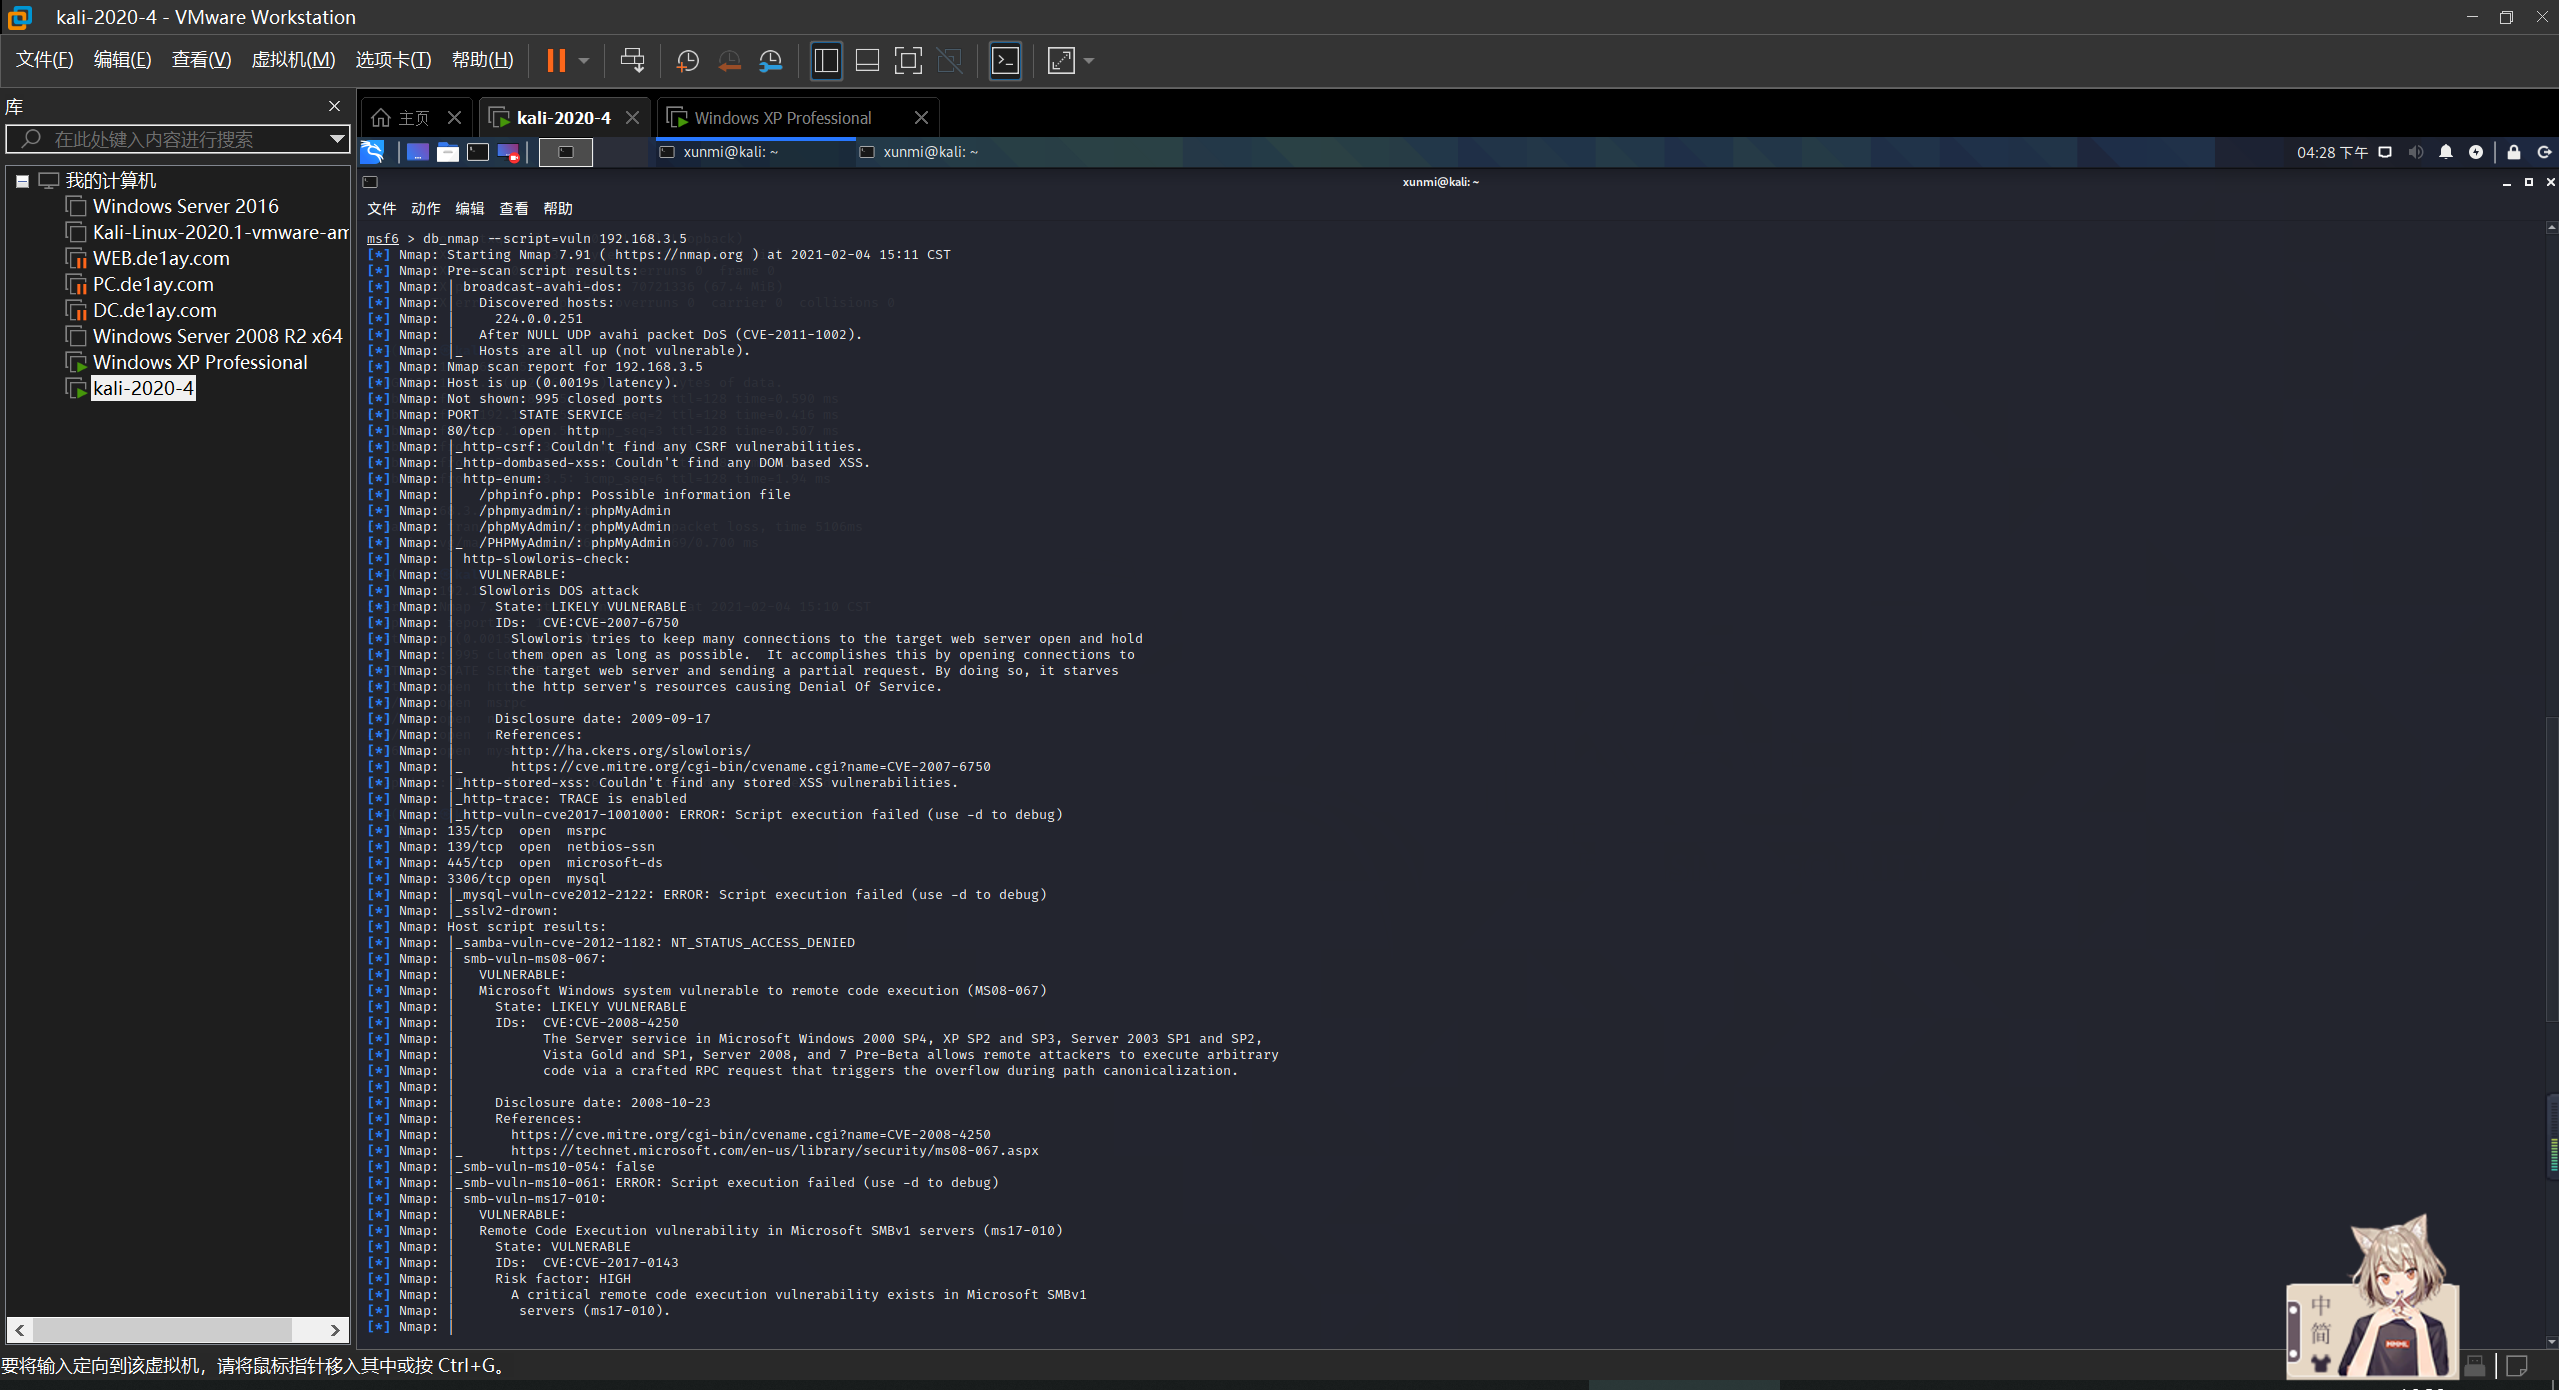Open the snapshot manager toolbar icon
The width and height of the screenshot is (2559, 1390).
click(x=770, y=60)
